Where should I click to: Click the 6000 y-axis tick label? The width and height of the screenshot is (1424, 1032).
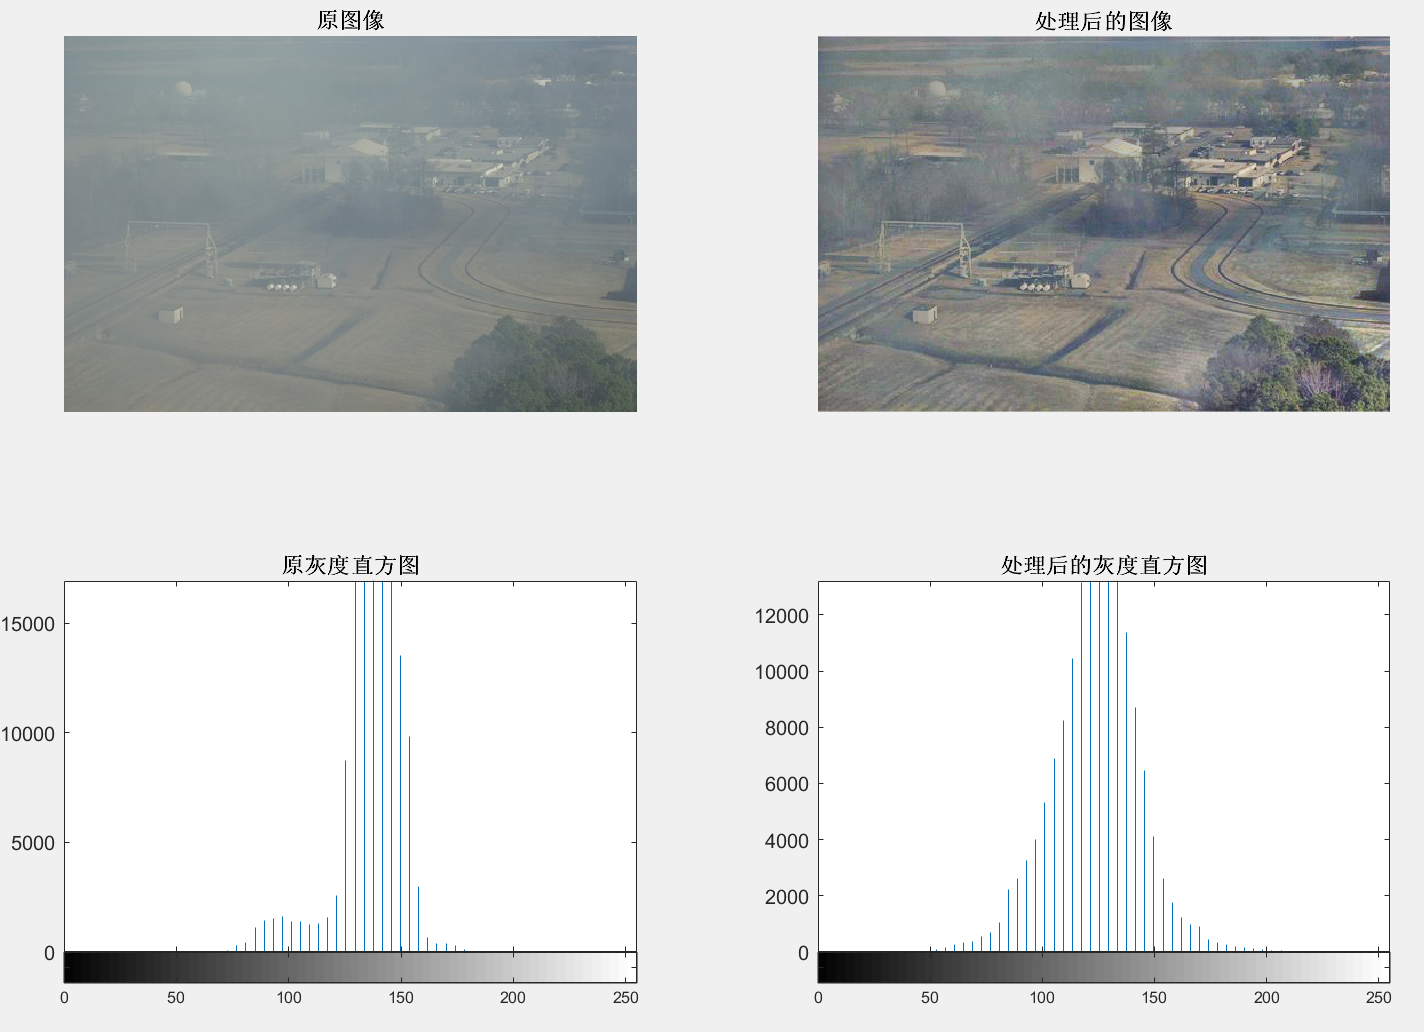click(787, 784)
